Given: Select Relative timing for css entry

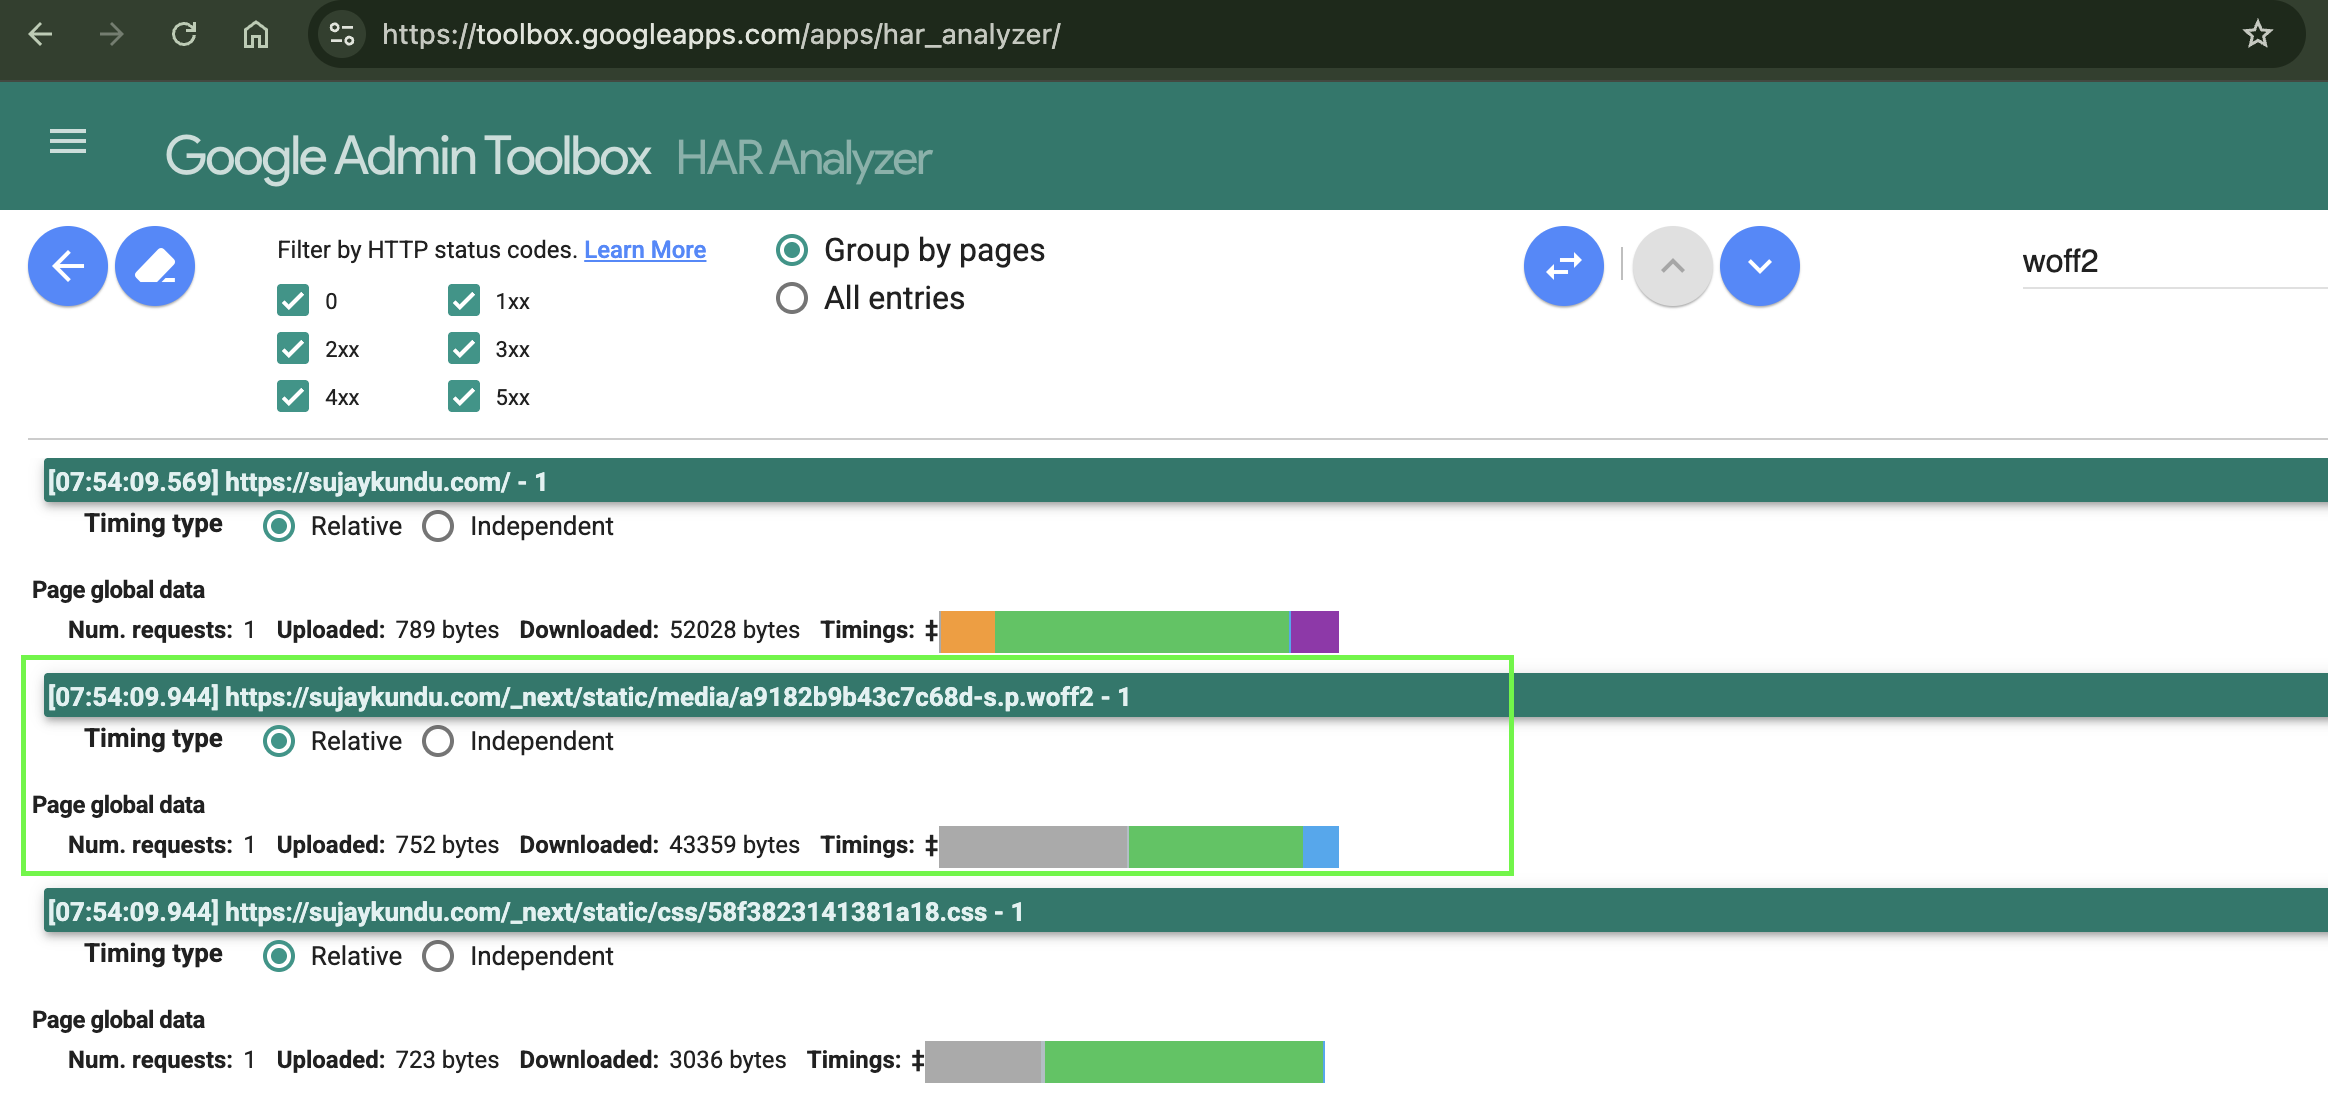Looking at the screenshot, I should click(279, 956).
